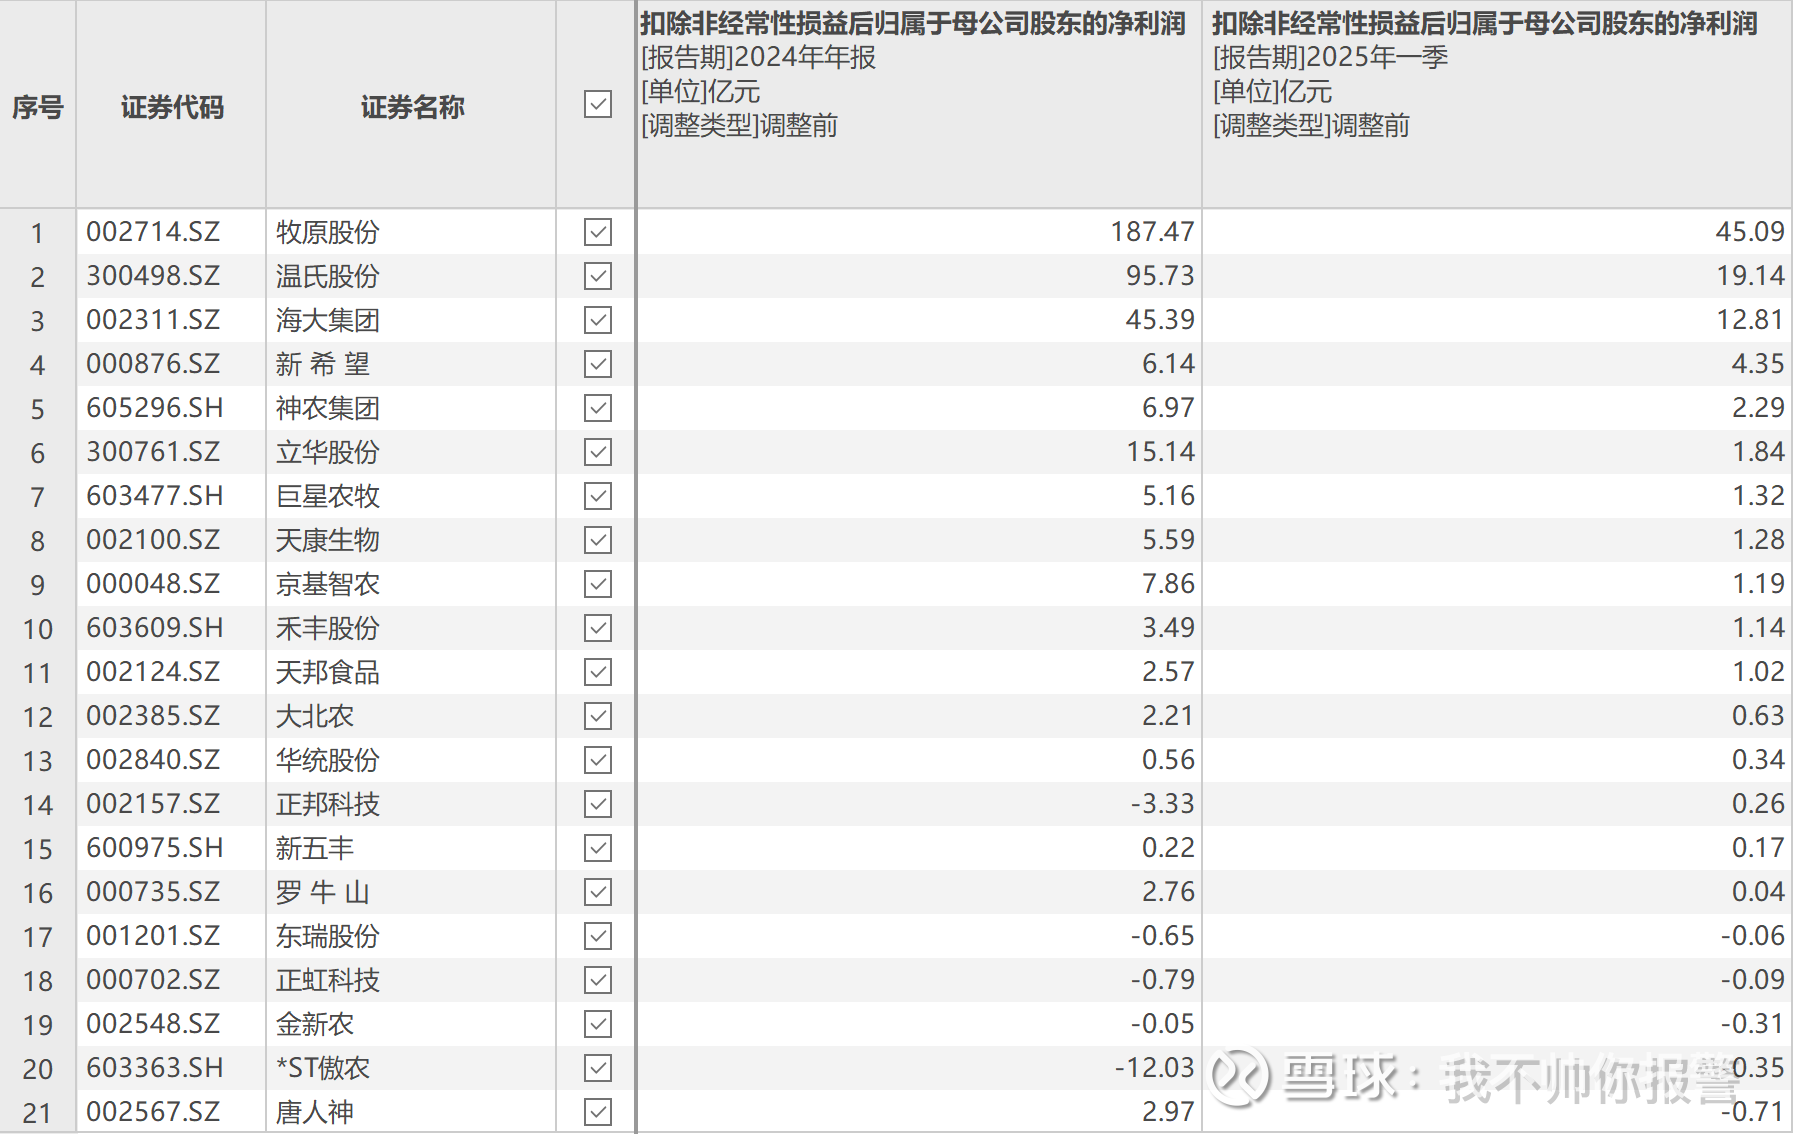Select stock code 300761.SZ
1793x1135 pixels.
coord(153,452)
